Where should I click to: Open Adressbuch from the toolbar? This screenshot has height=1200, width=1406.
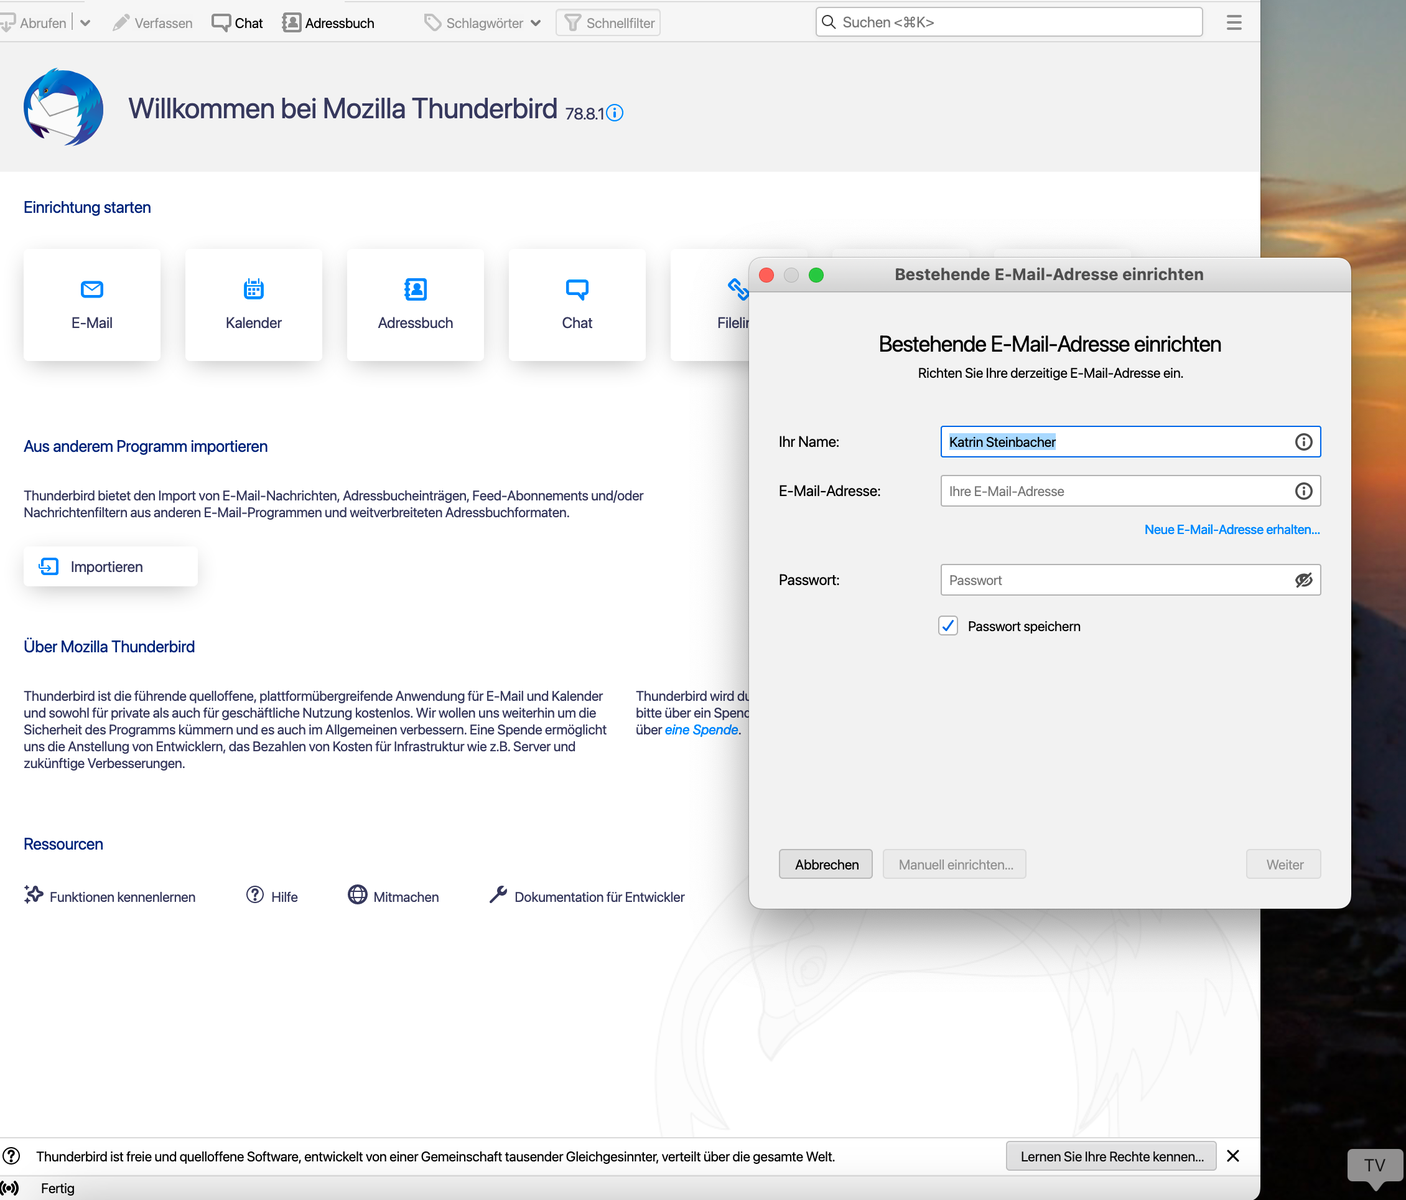click(x=329, y=22)
